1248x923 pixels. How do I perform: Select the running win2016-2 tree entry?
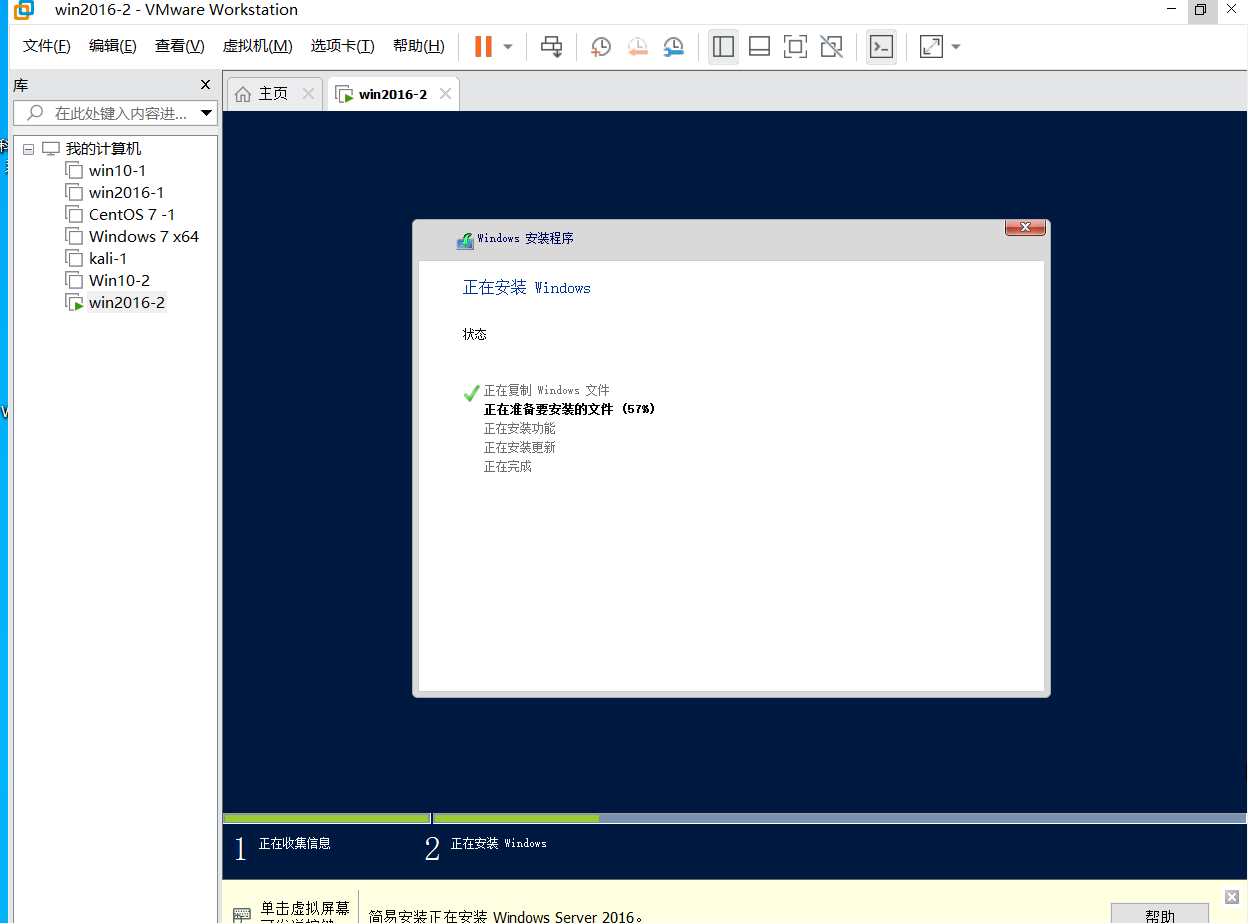126,303
